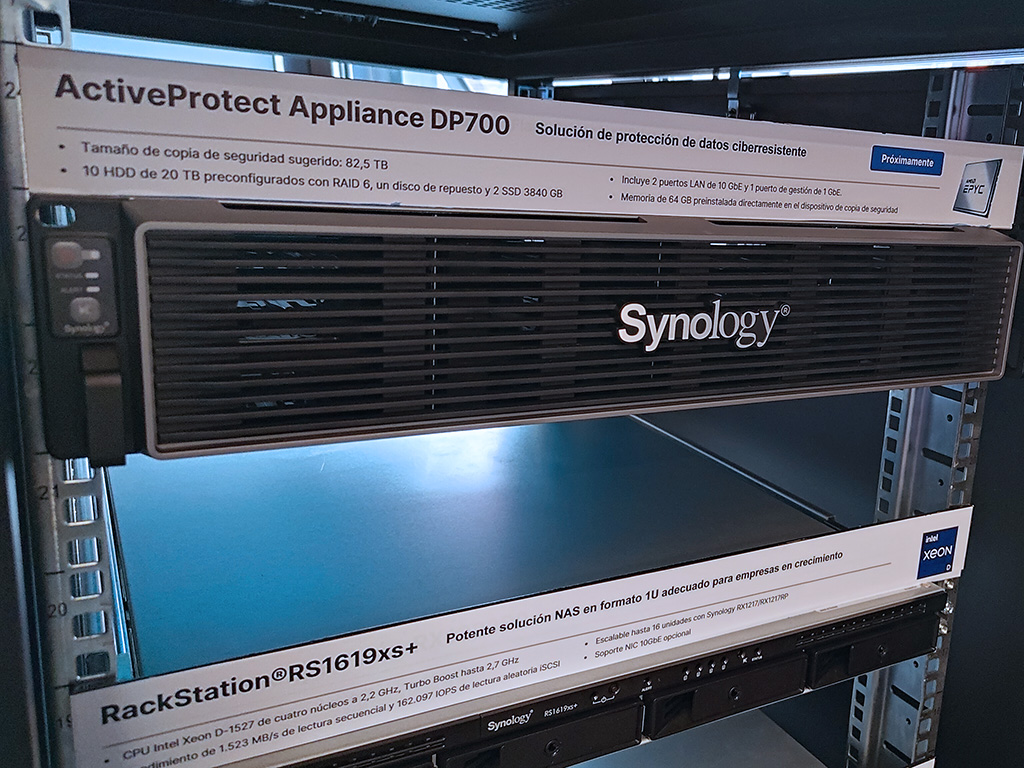Click the middle drive tray lock on RS1619xs+
Screen dimensions: 1024x768
click(x=734, y=693)
